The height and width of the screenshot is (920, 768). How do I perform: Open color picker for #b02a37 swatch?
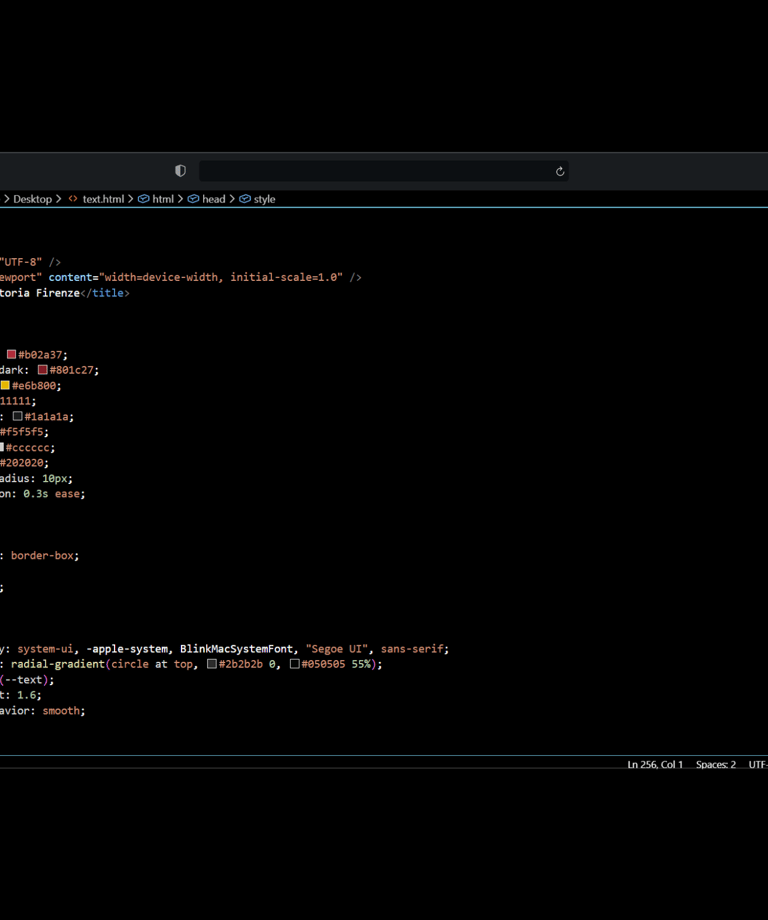click(x=12, y=355)
